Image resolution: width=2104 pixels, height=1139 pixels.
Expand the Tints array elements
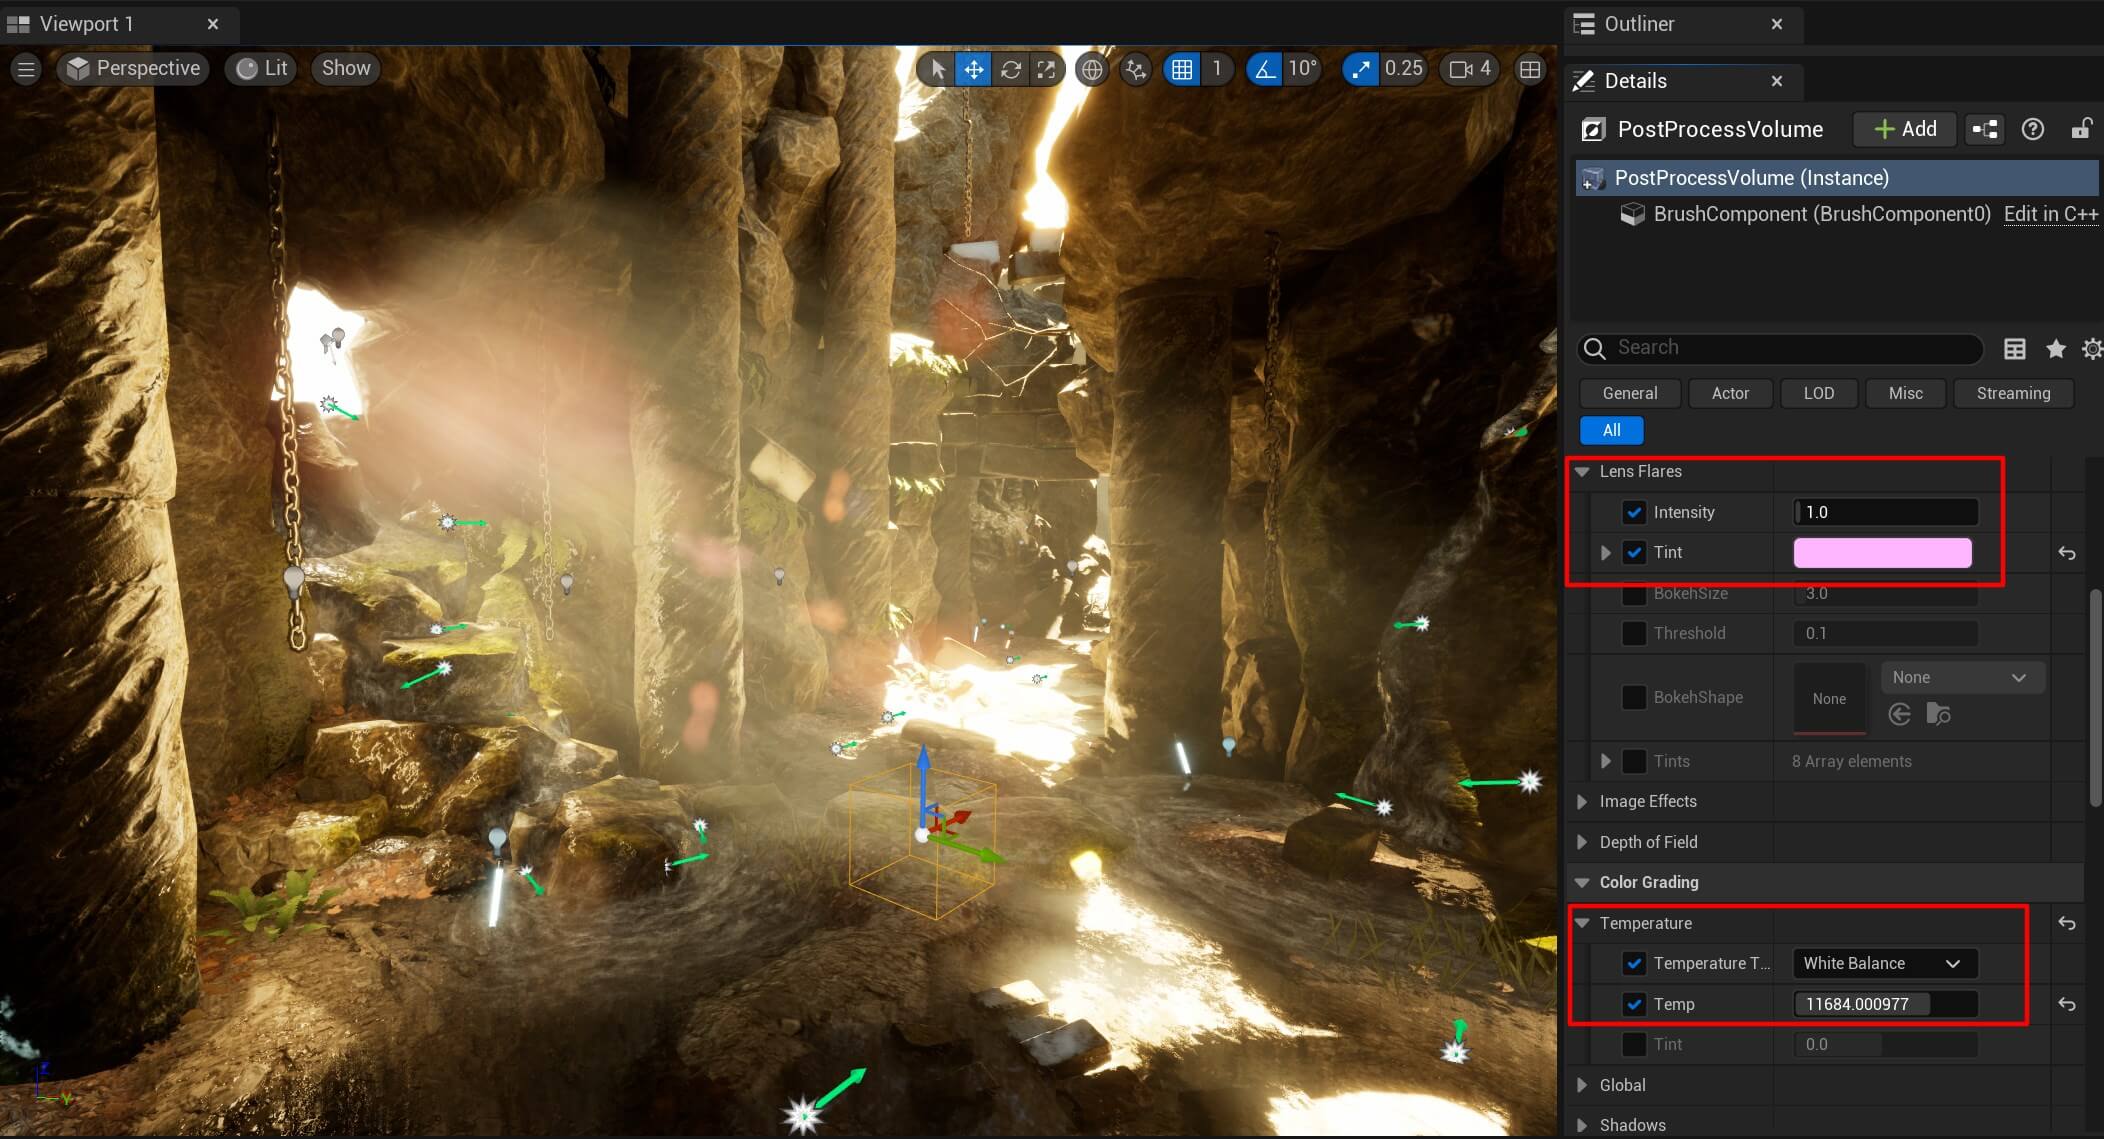(1605, 760)
